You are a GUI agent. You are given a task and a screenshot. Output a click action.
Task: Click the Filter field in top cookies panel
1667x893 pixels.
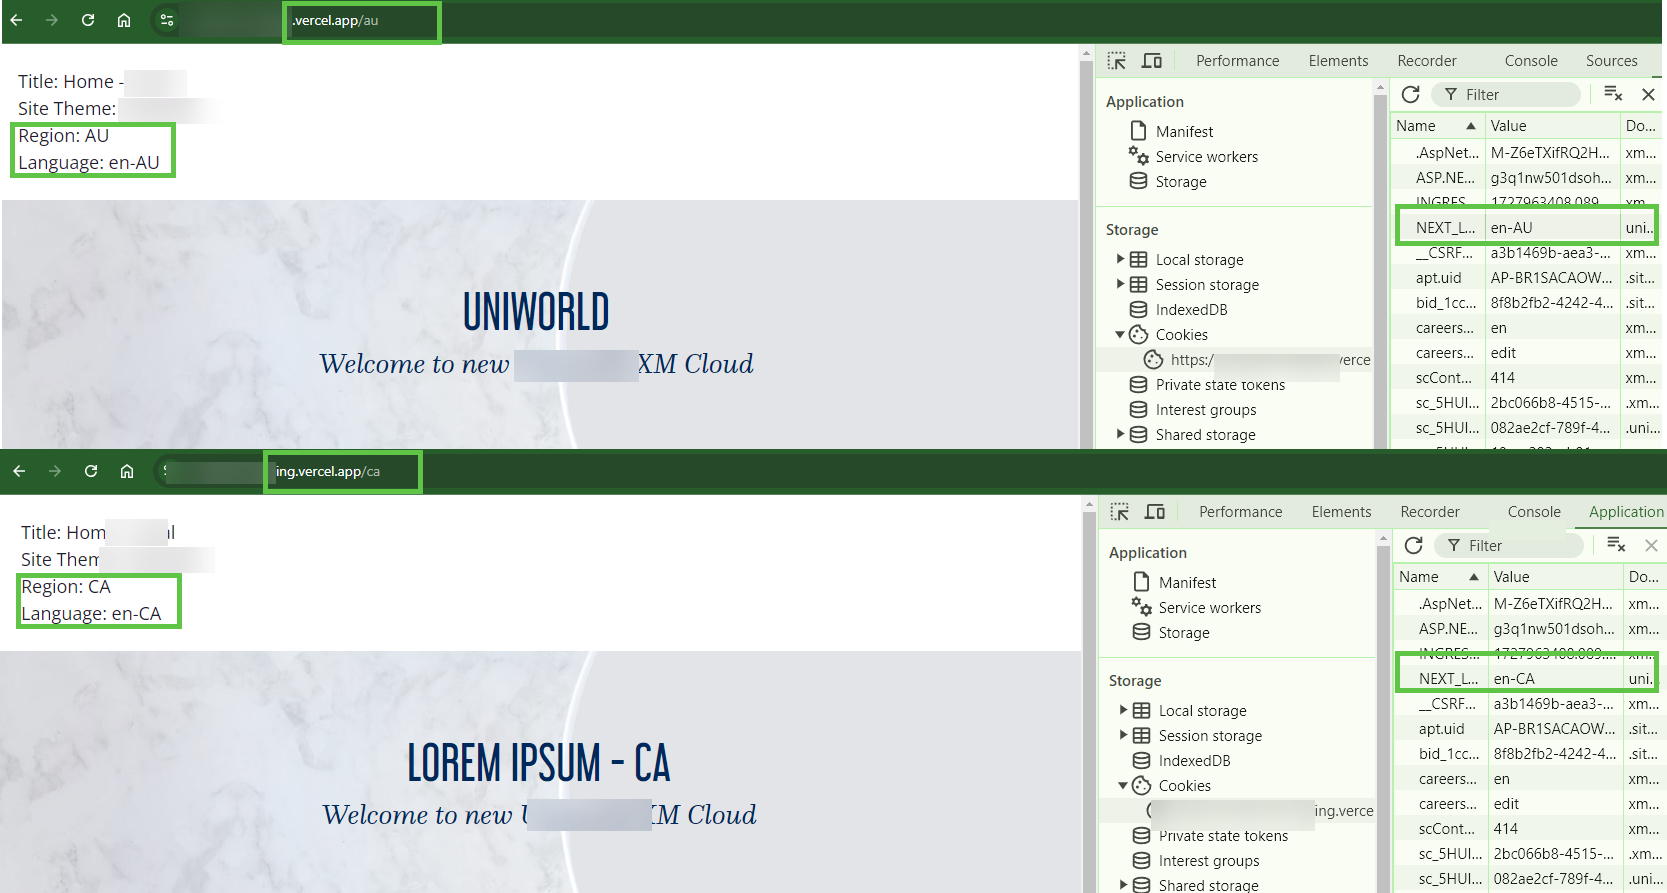(1506, 94)
